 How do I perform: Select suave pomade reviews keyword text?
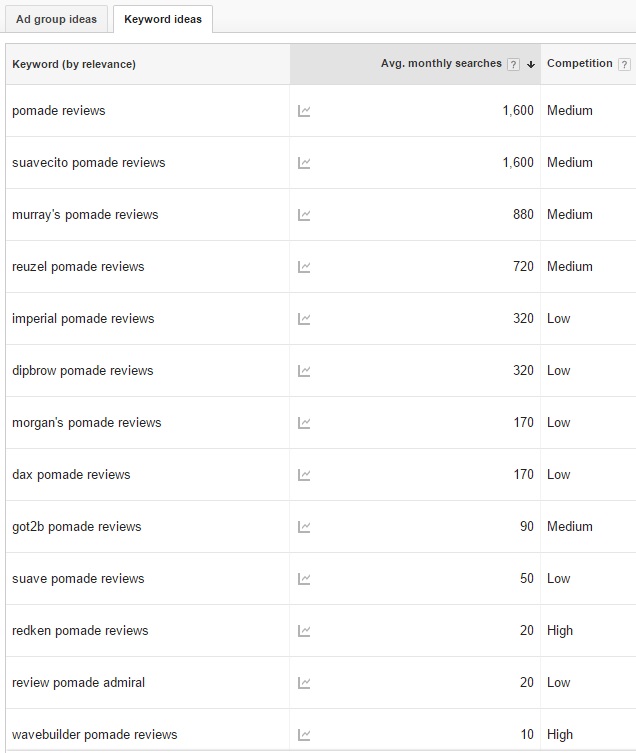coord(78,579)
